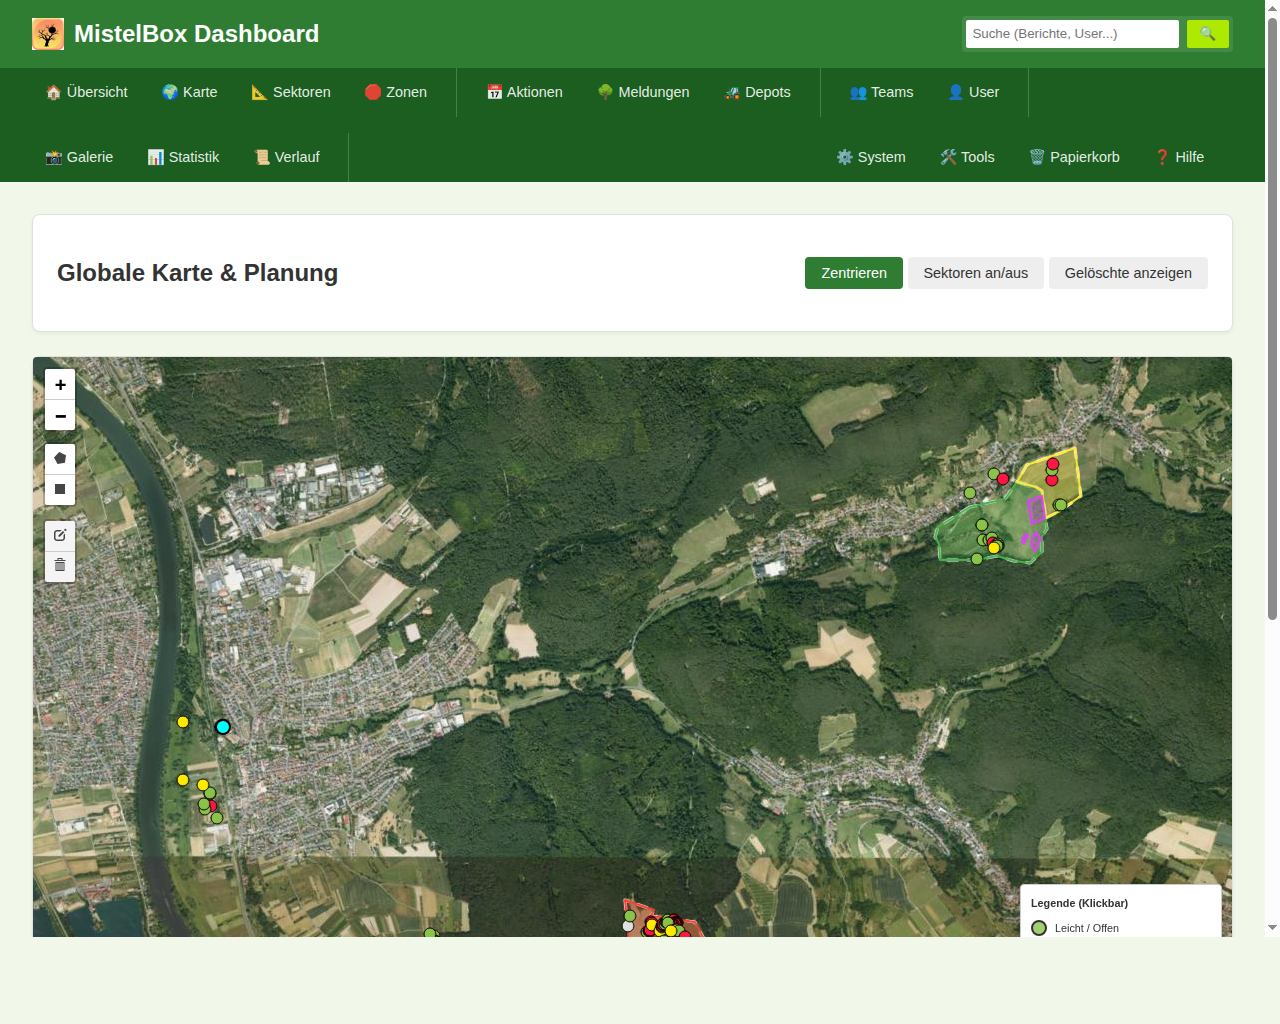This screenshot has width=1280, height=1024.
Task: Click the map zoom in plus button
Action: coord(60,385)
